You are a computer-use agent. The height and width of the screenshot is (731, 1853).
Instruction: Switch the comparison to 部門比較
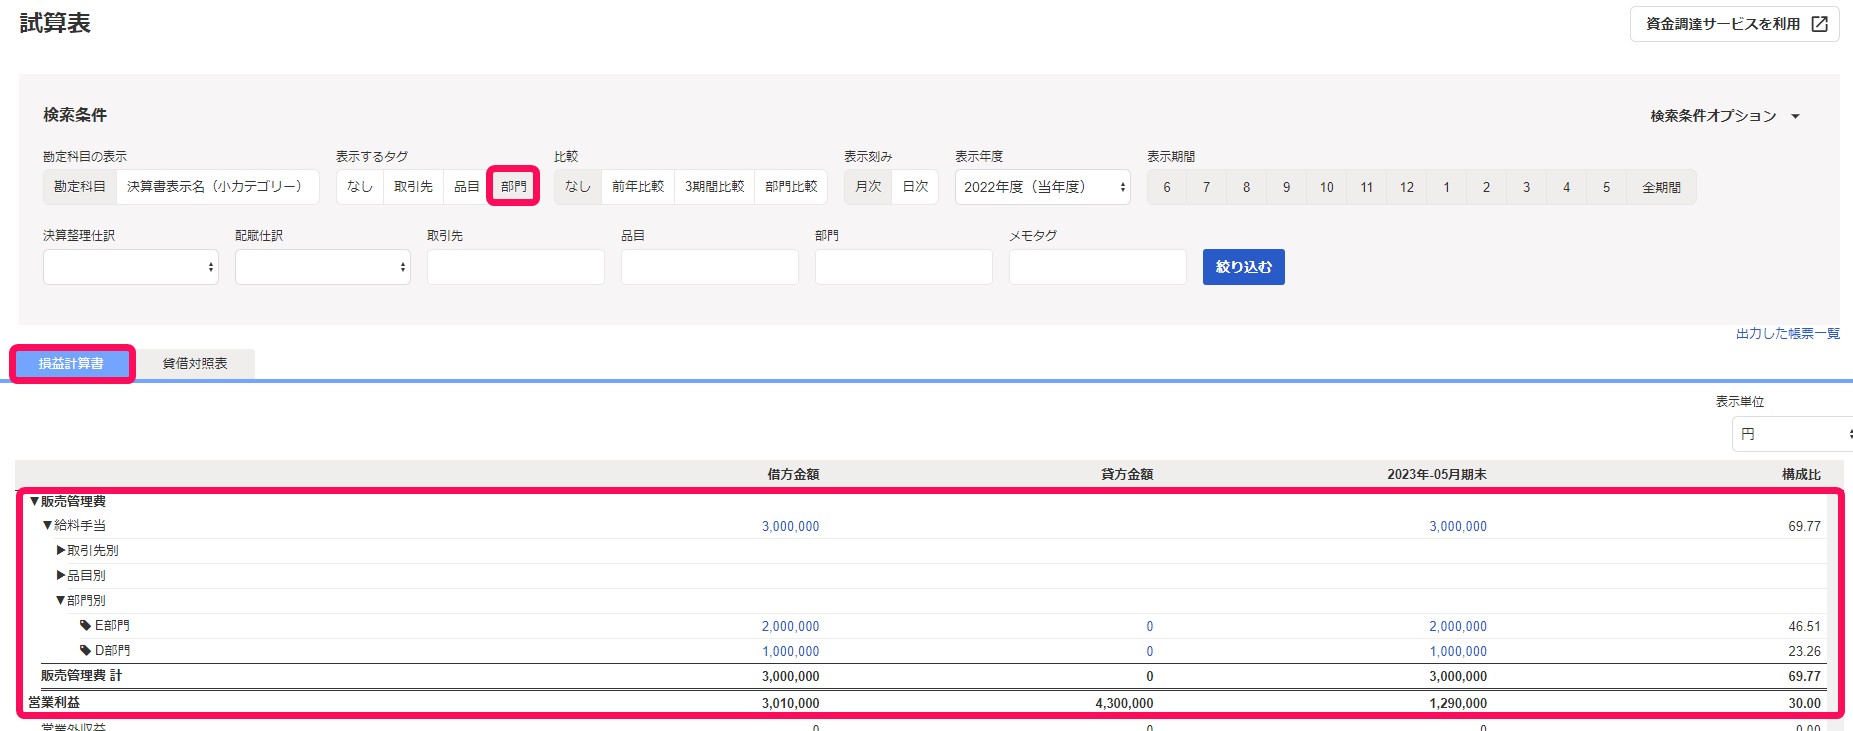click(791, 187)
